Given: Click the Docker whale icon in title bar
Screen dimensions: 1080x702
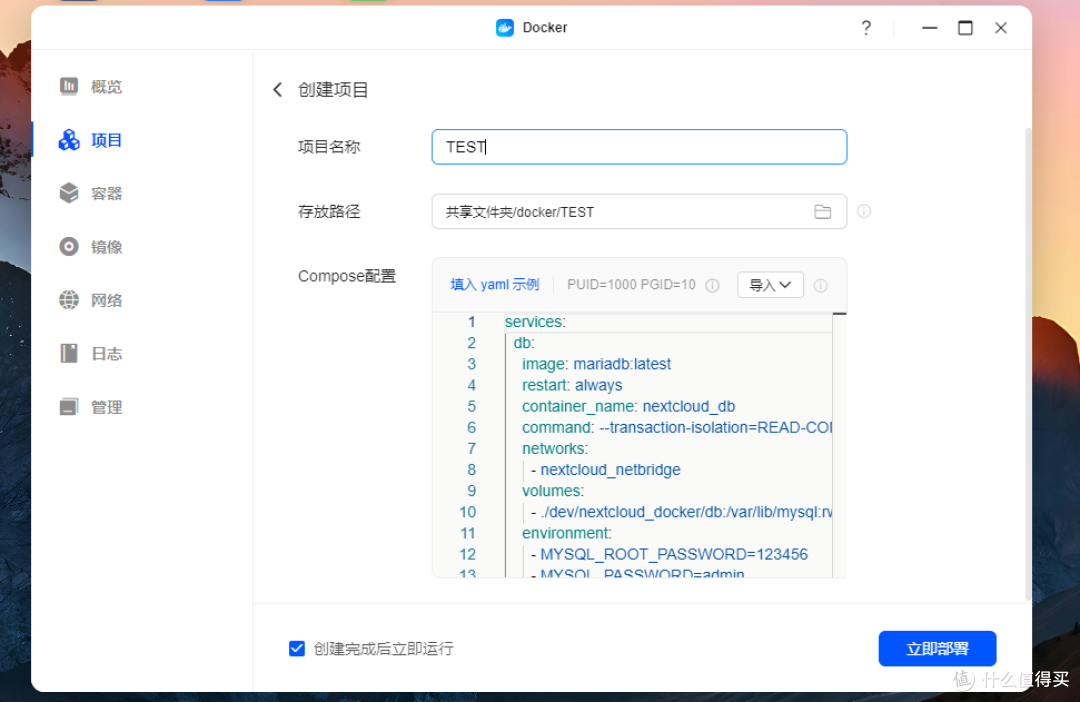Looking at the screenshot, I should coord(505,28).
